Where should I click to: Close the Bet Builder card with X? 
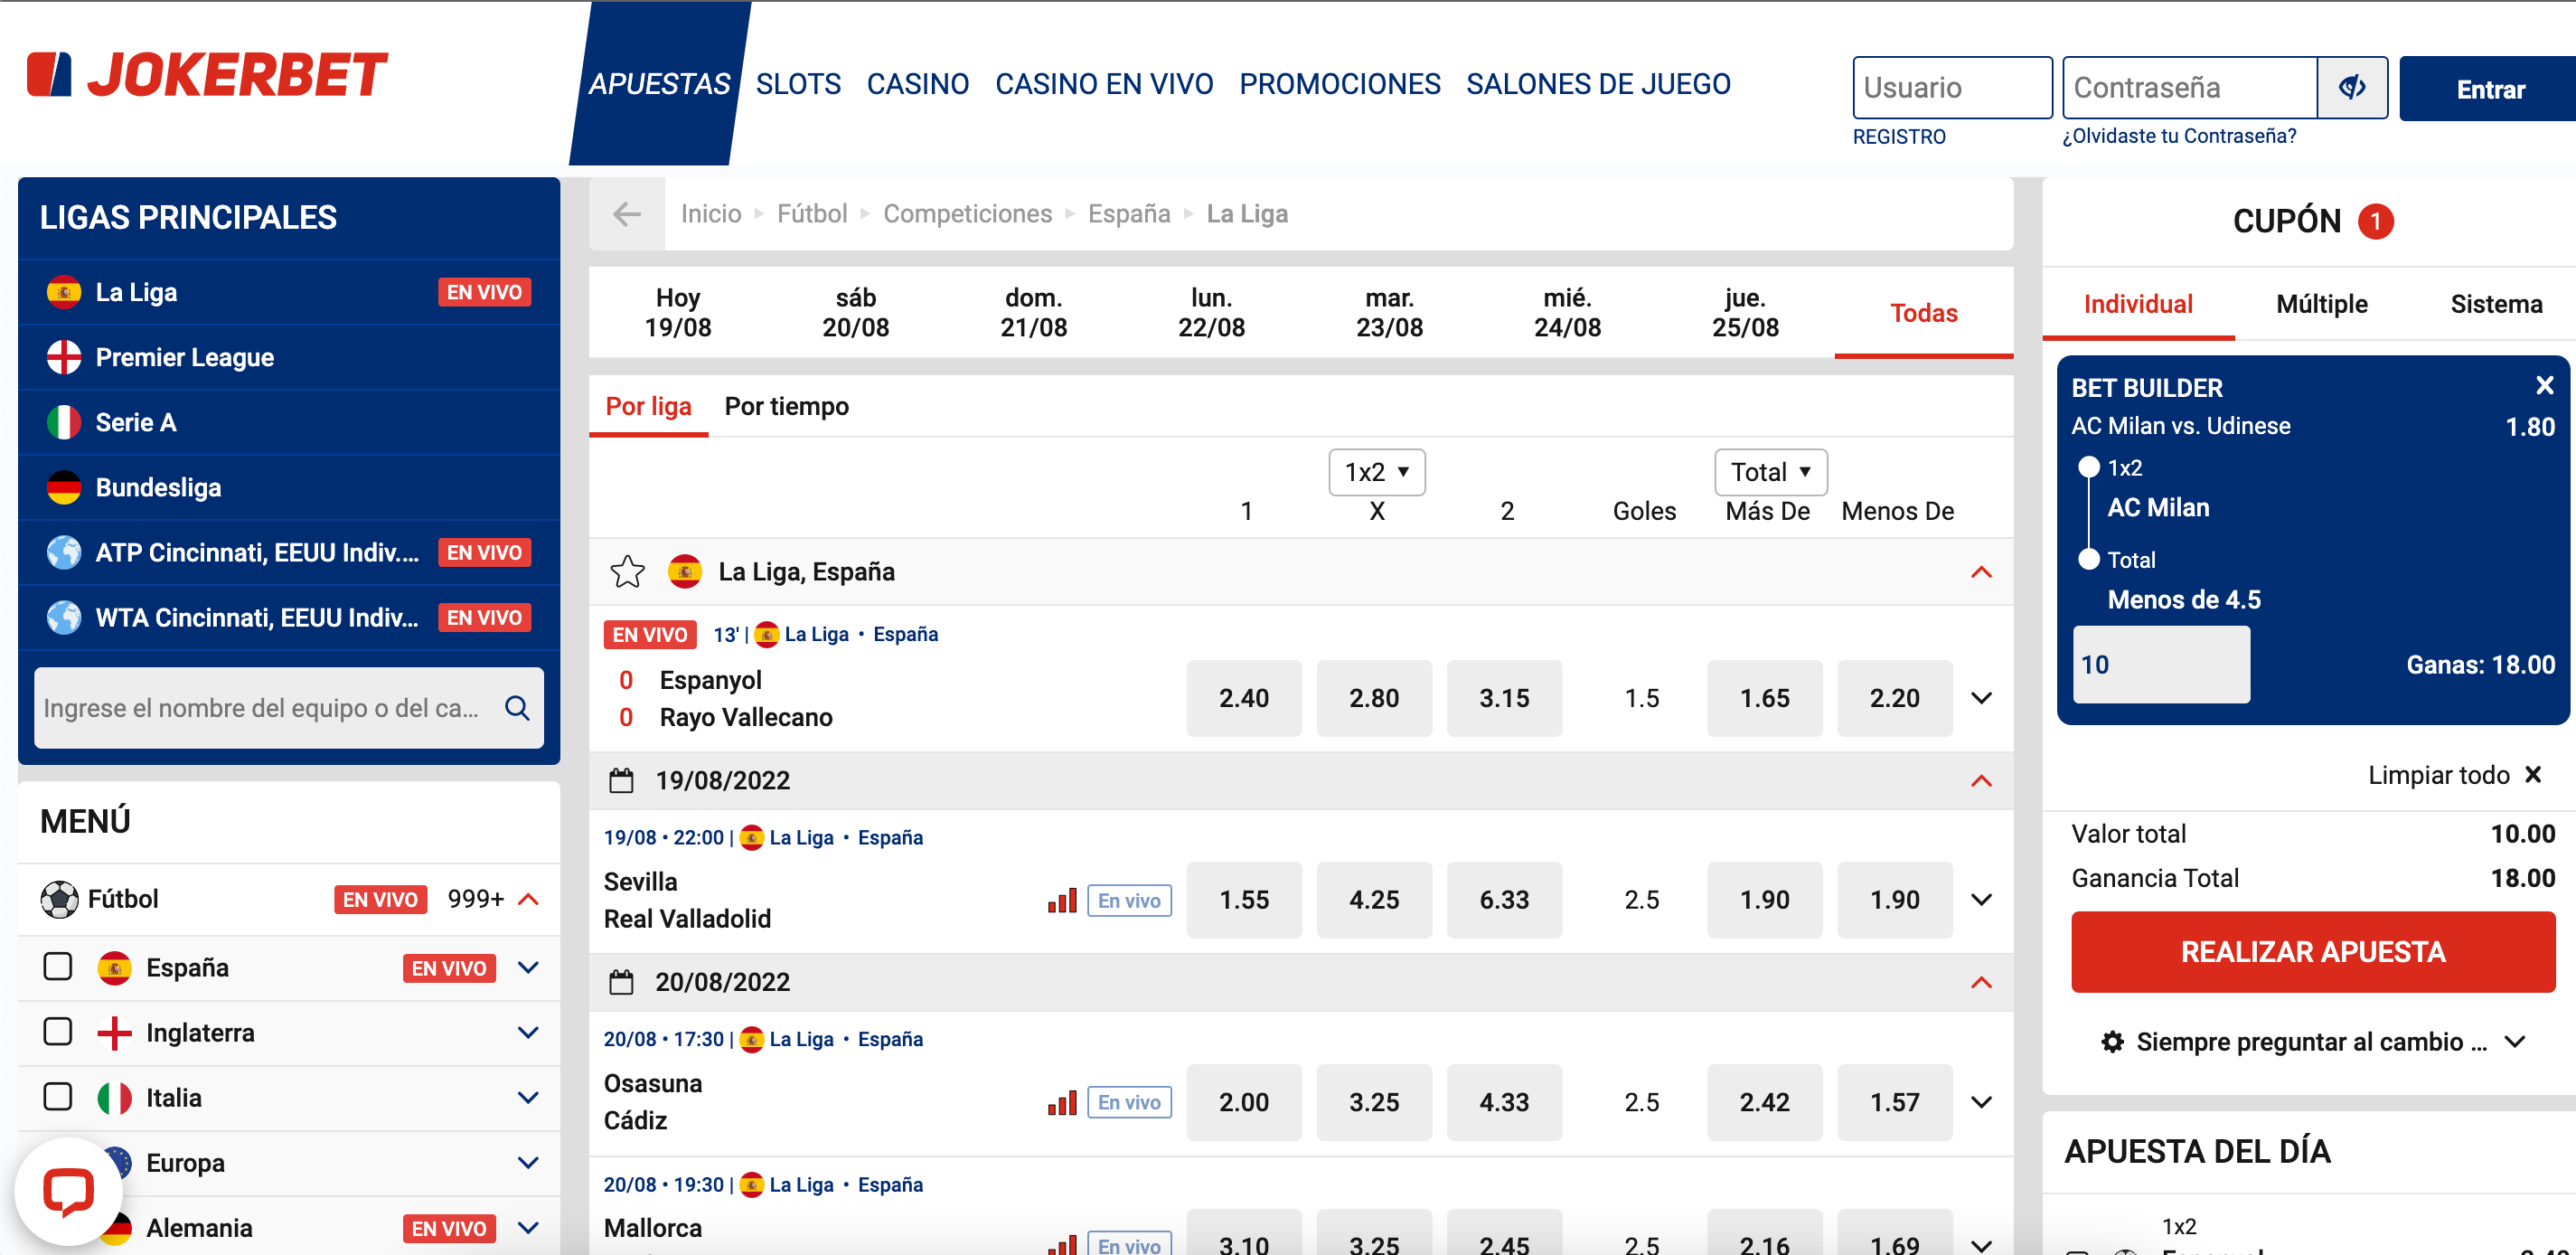point(2545,386)
